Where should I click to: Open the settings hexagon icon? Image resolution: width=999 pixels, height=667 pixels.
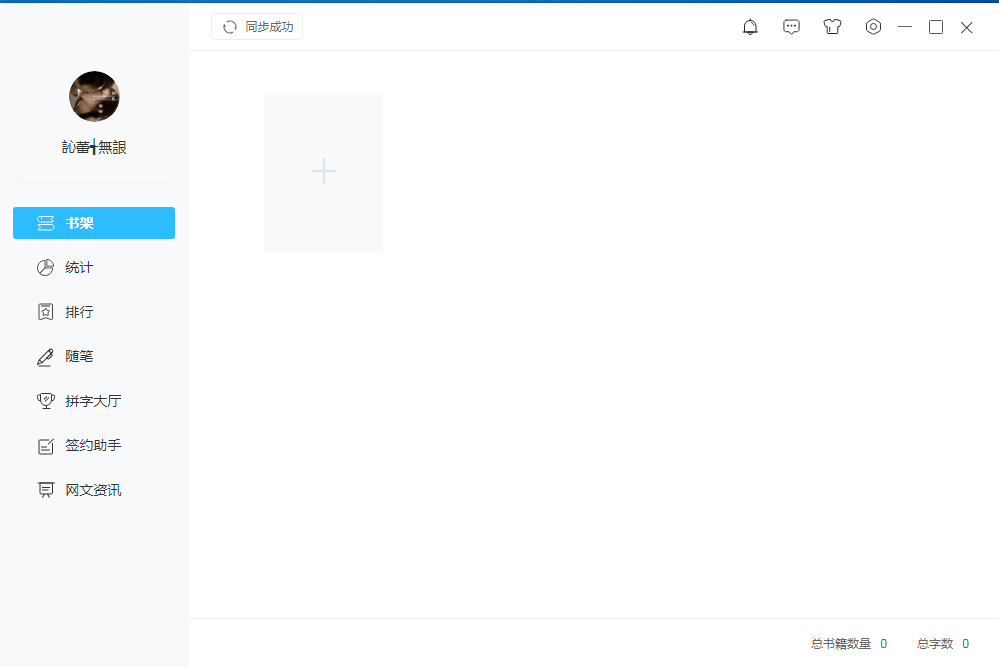coord(873,27)
